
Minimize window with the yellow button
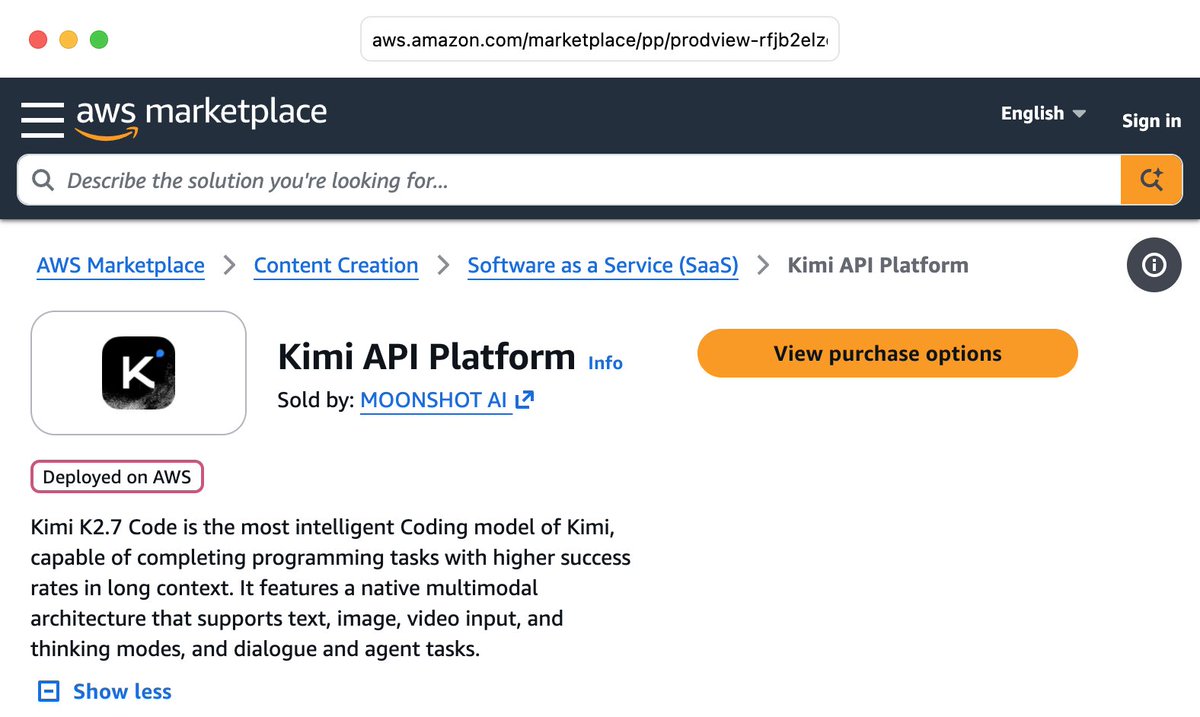69,40
